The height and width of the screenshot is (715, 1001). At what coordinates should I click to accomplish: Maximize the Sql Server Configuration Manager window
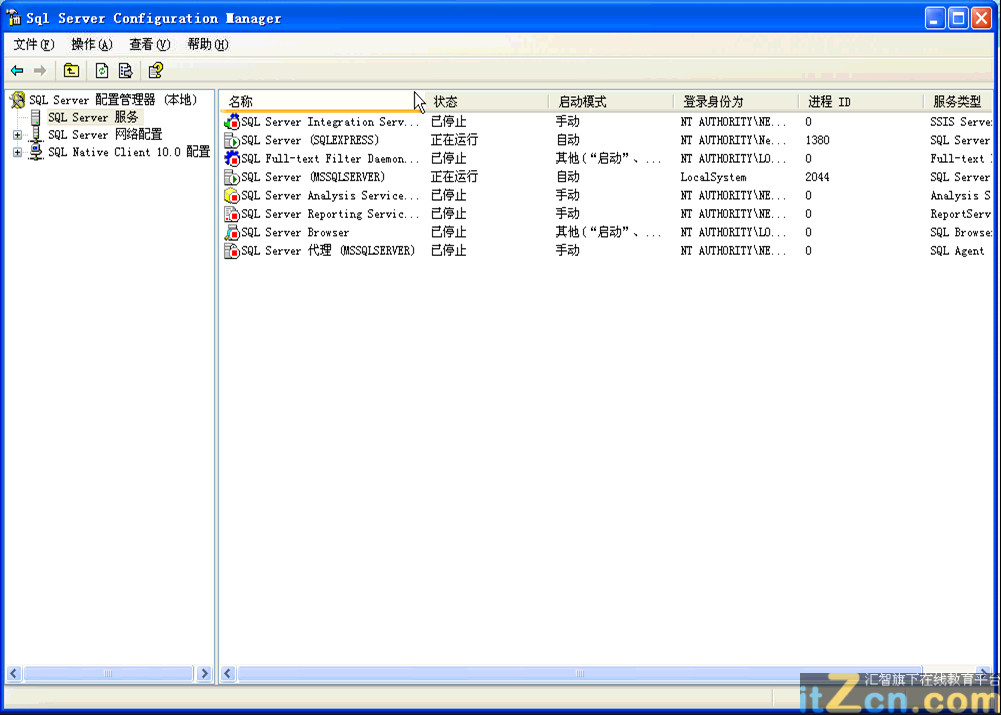click(958, 18)
